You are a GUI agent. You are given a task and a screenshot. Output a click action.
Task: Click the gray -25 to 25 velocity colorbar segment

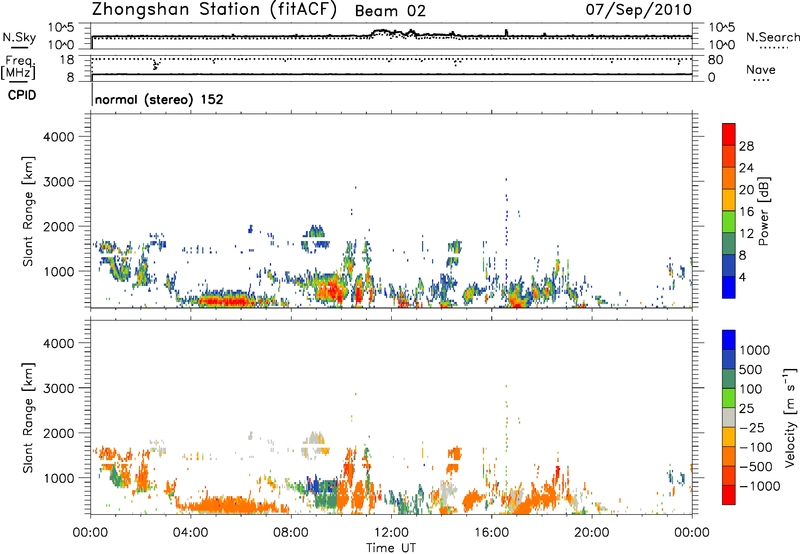point(729,417)
